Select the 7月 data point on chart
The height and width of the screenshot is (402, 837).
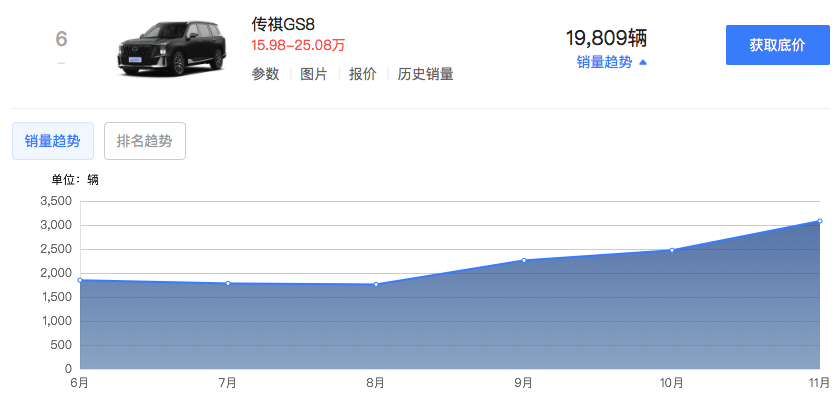point(228,283)
